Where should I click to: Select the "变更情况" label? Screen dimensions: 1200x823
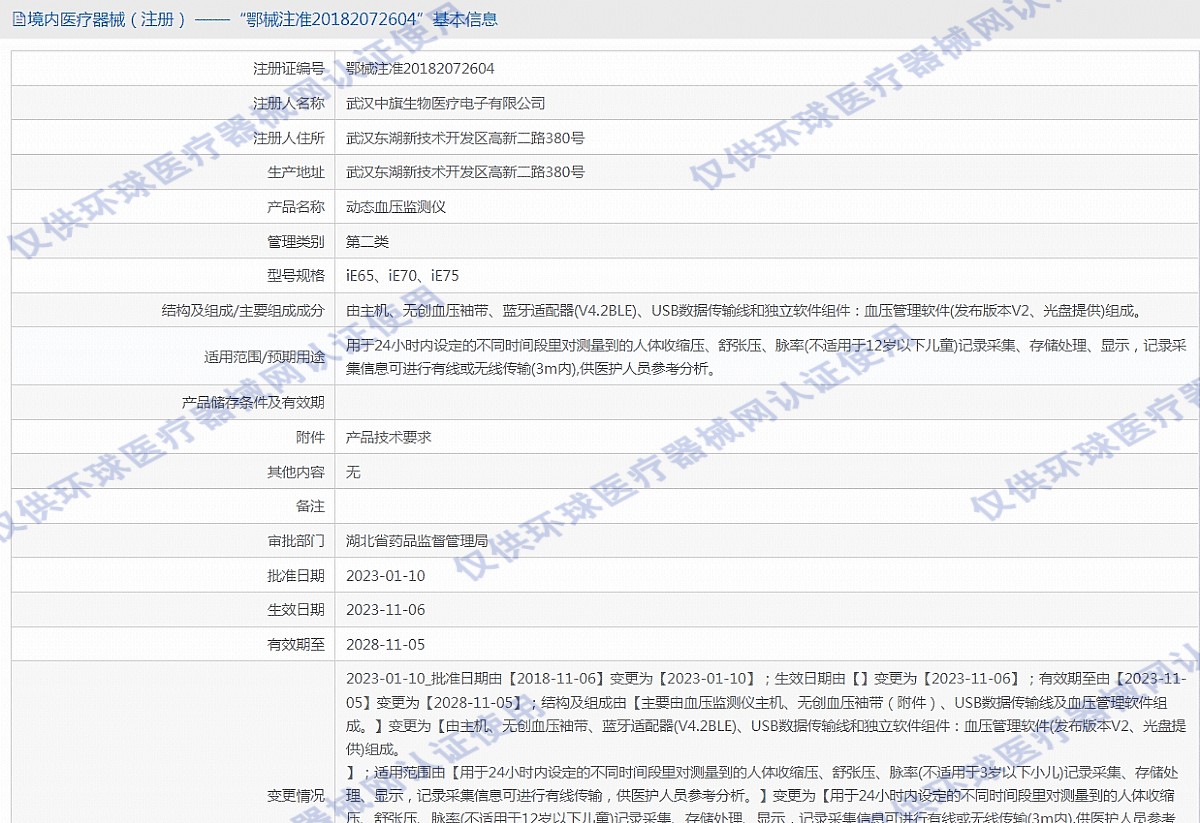296,796
